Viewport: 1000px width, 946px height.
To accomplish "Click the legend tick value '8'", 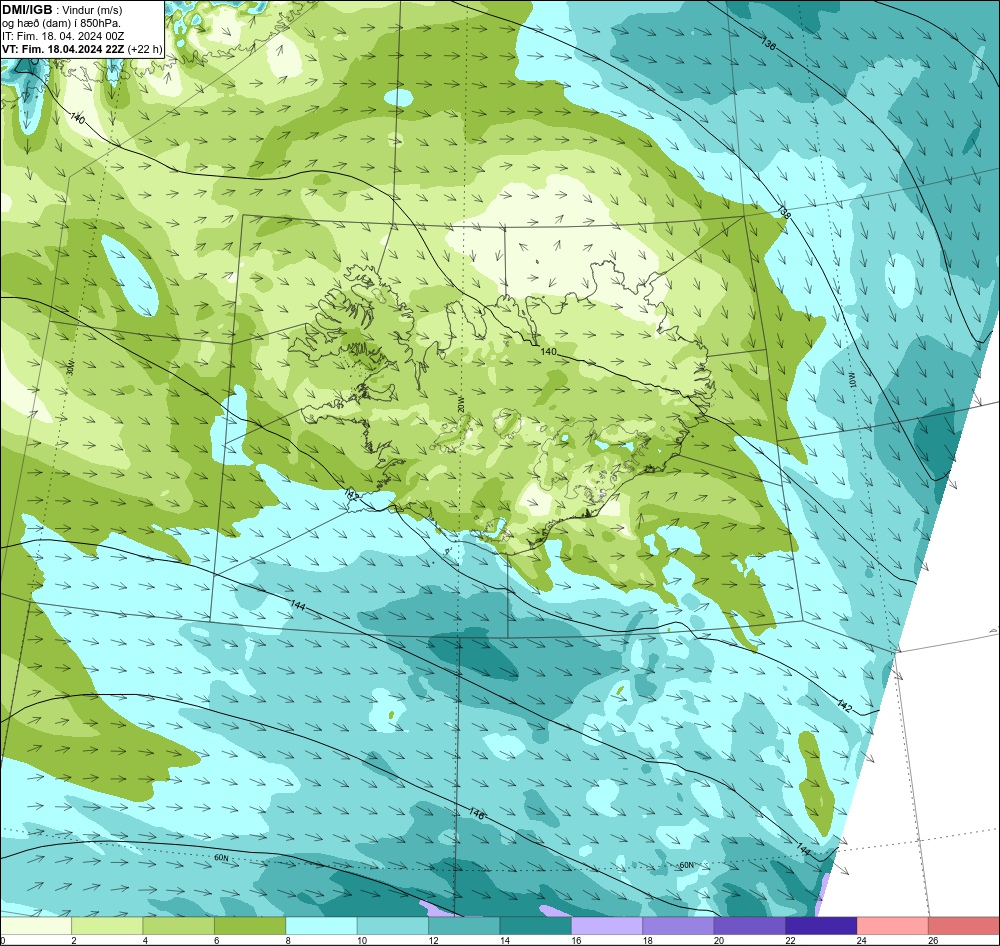I will [288, 940].
